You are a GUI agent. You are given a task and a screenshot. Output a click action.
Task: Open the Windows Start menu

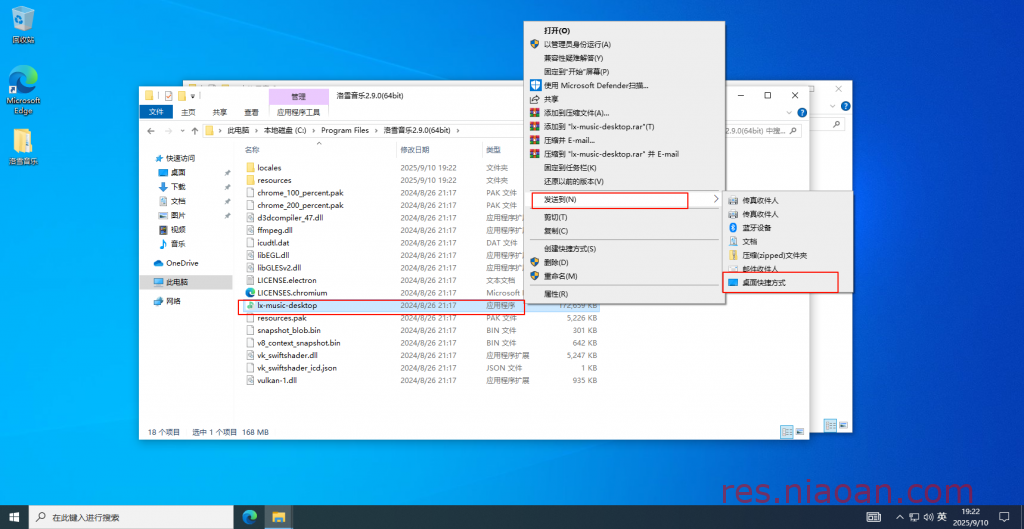(14, 517)
